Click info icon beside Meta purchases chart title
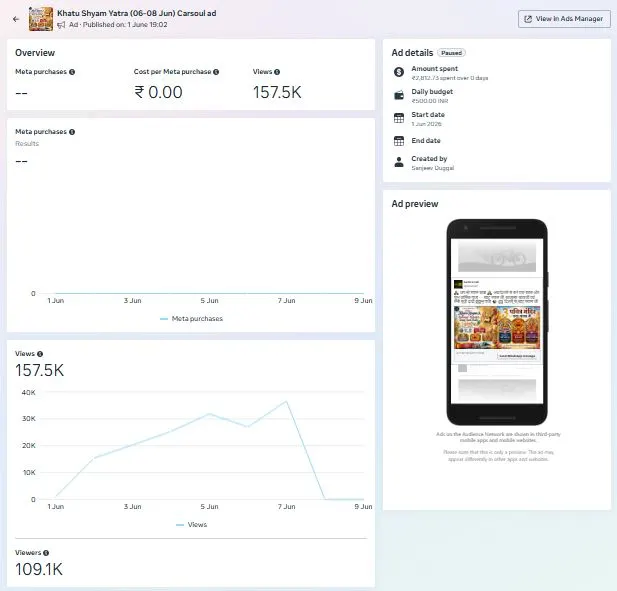Screen dimensions: 617x591 pyautogui.click(x=72, y=132)
